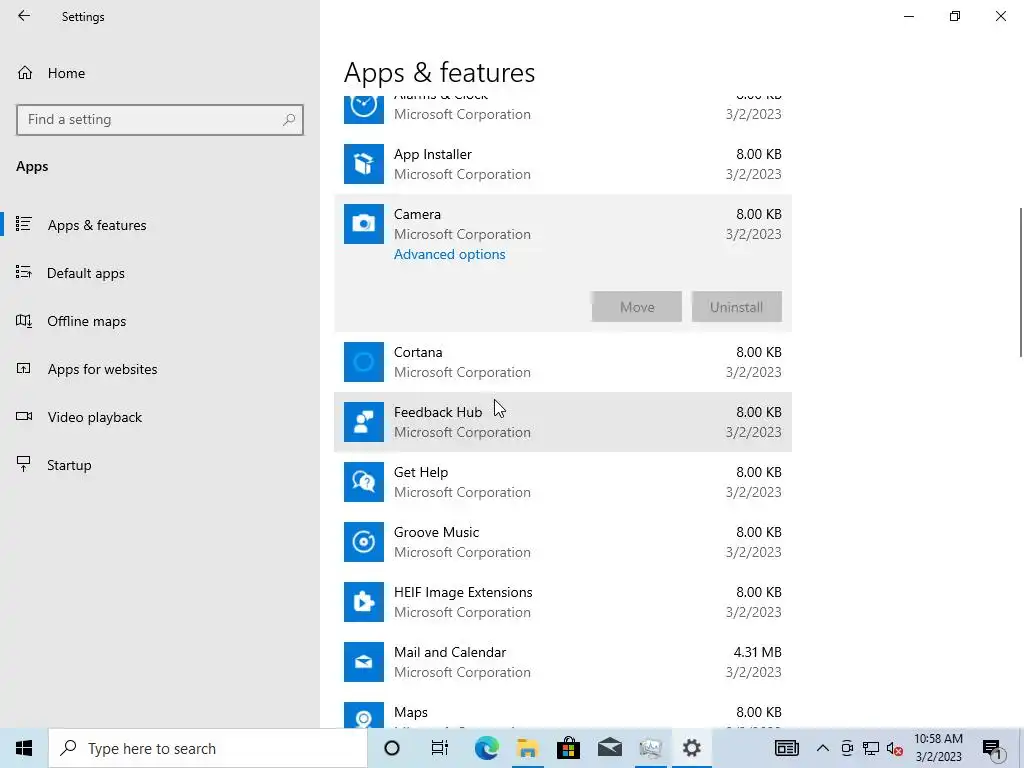This screenshot has width=1024, height=768.
Task: Show hidden system tray icons
Action: 823,748
